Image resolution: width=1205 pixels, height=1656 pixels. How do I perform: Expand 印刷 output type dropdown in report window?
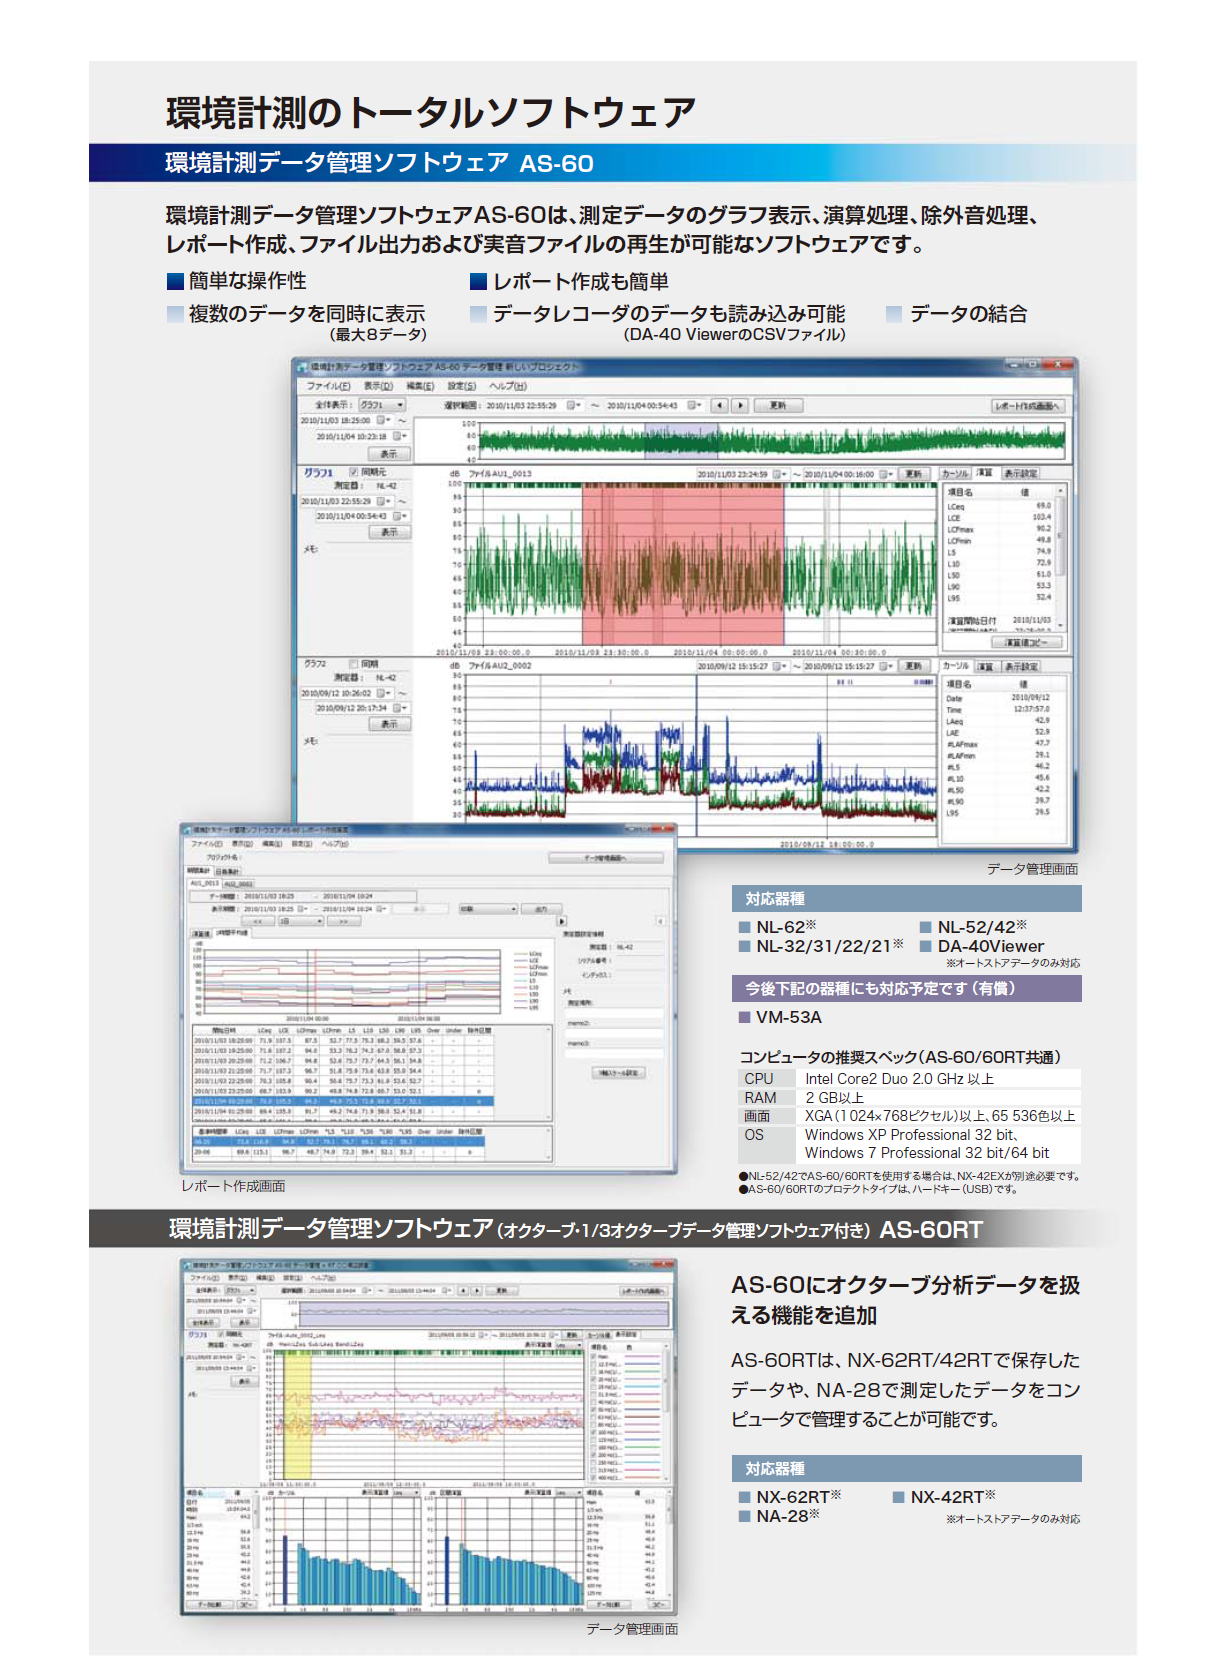[488, 909]
